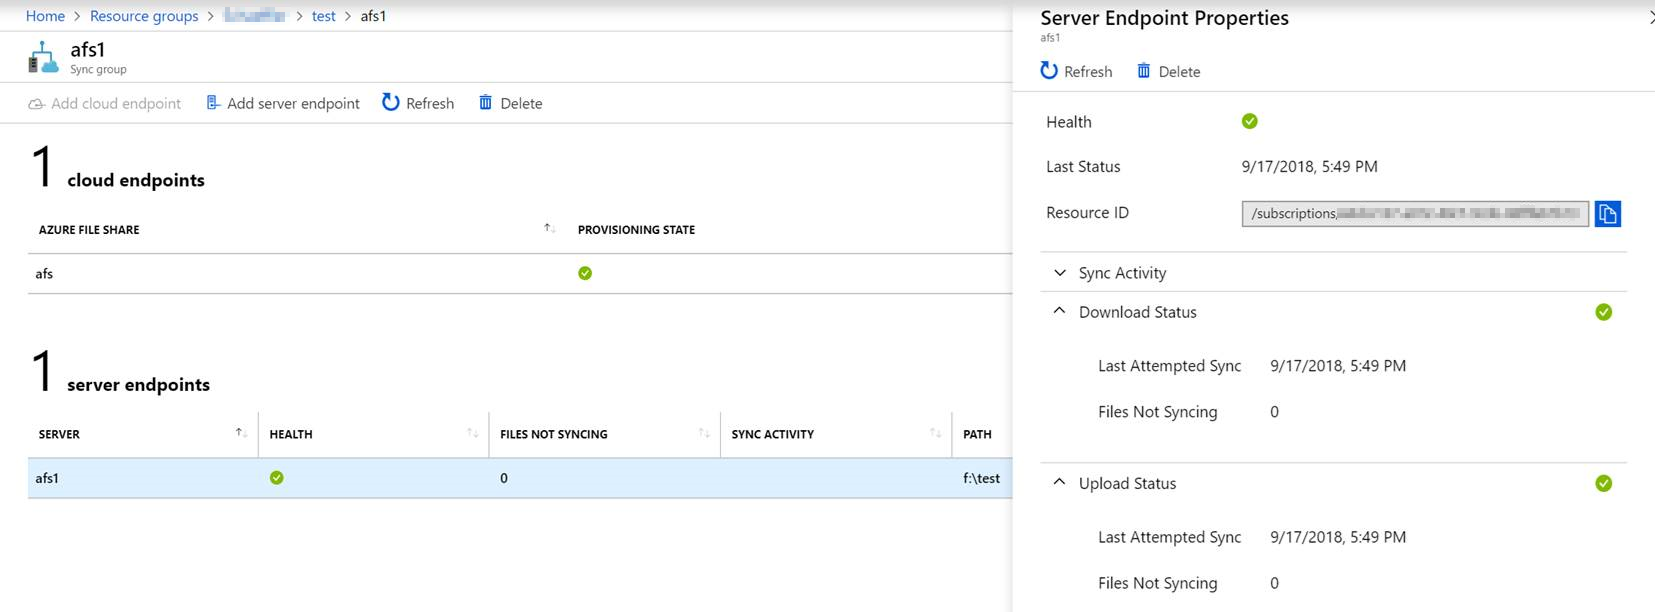Click sync group Refresh circular arrow icon

pos(391,102)
